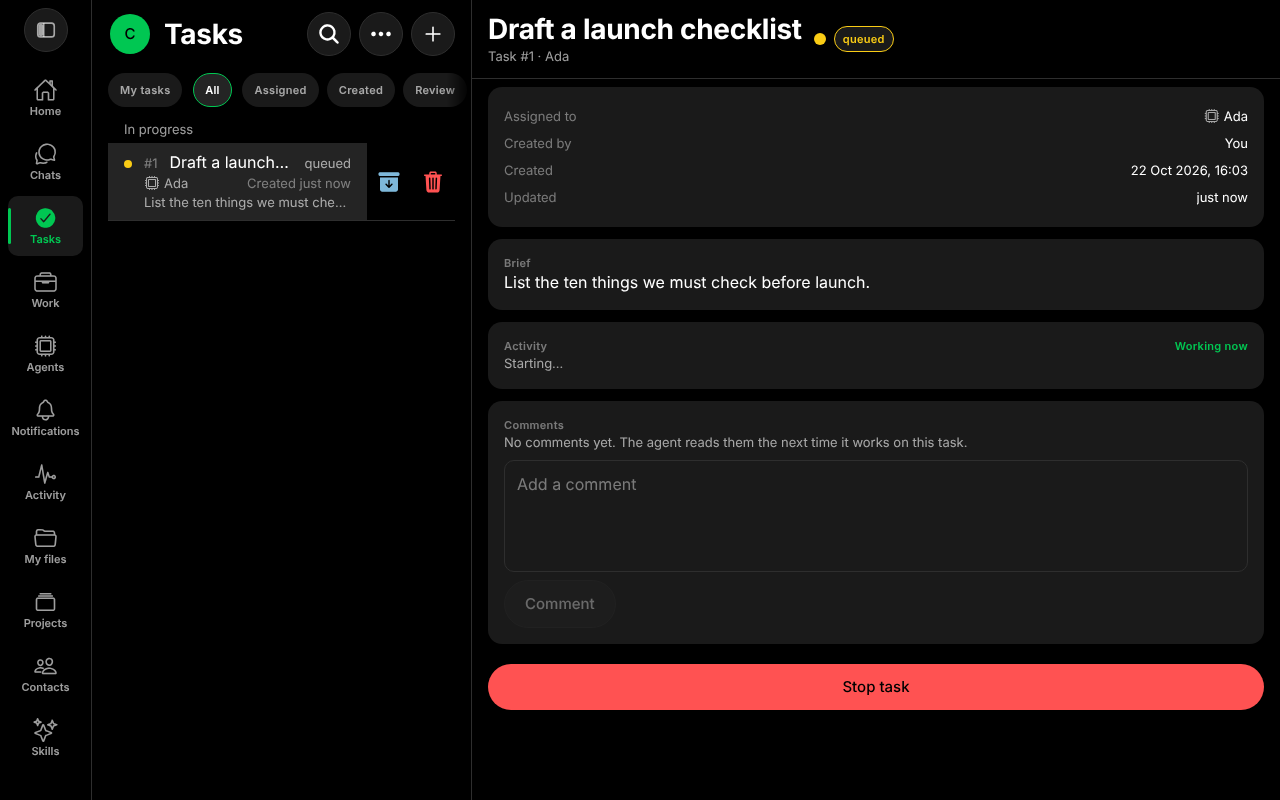Click the Comment submit button
This screenshot has height=800, width=1280.
pyautogui.click(x=560, y=604)
